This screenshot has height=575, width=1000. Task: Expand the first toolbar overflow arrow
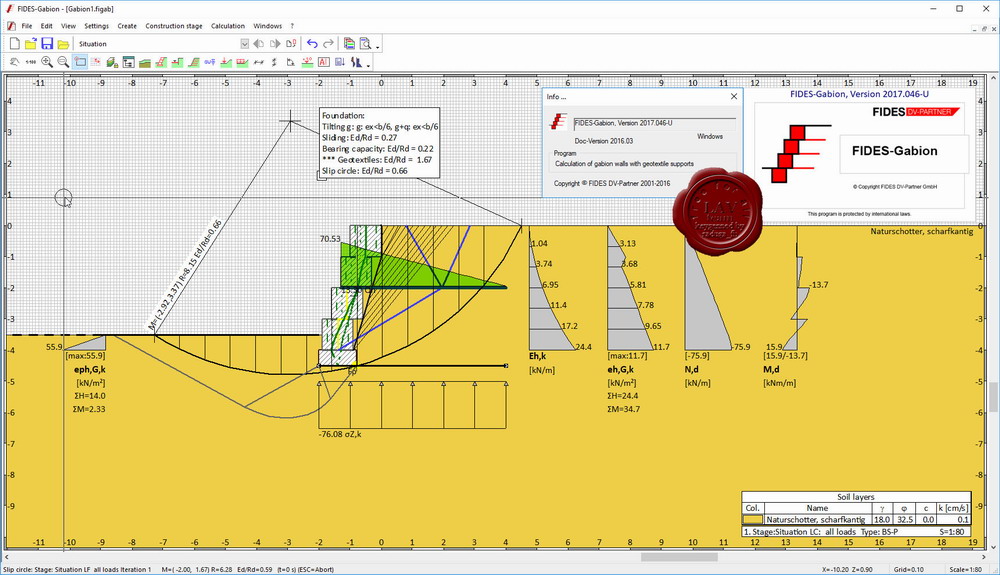click(378, 47)
